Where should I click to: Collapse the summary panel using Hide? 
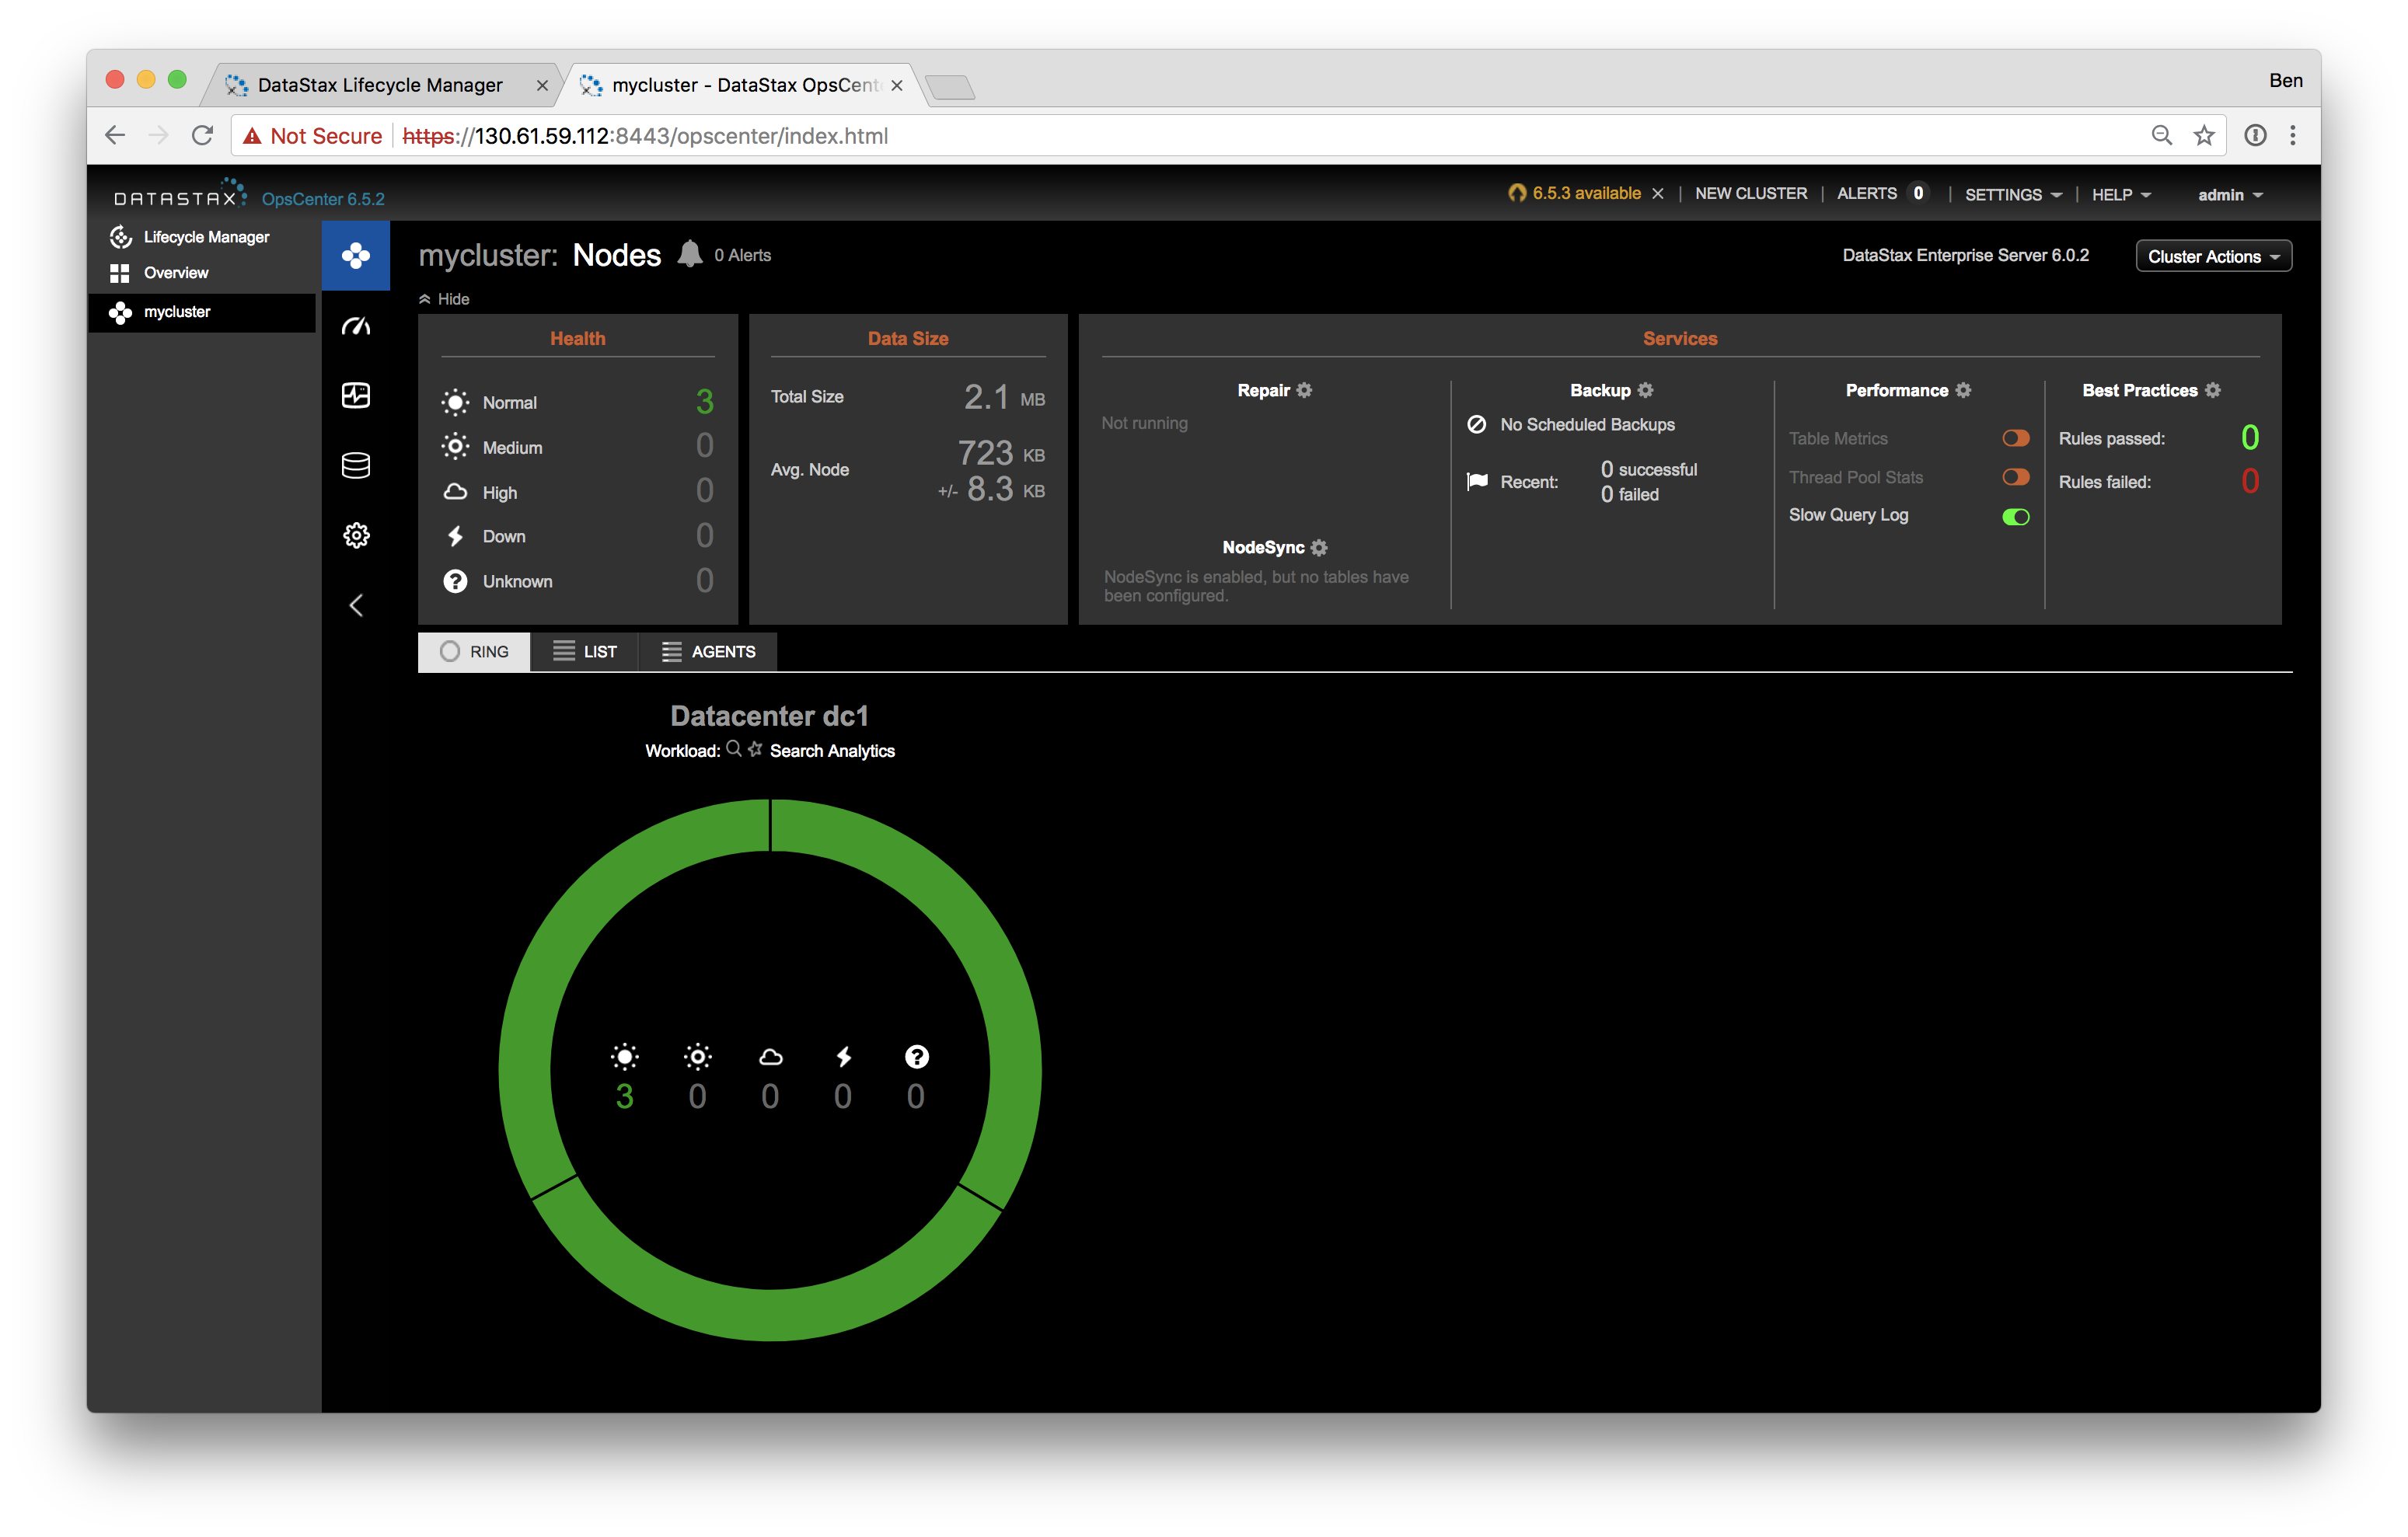[x=445, y=299]
